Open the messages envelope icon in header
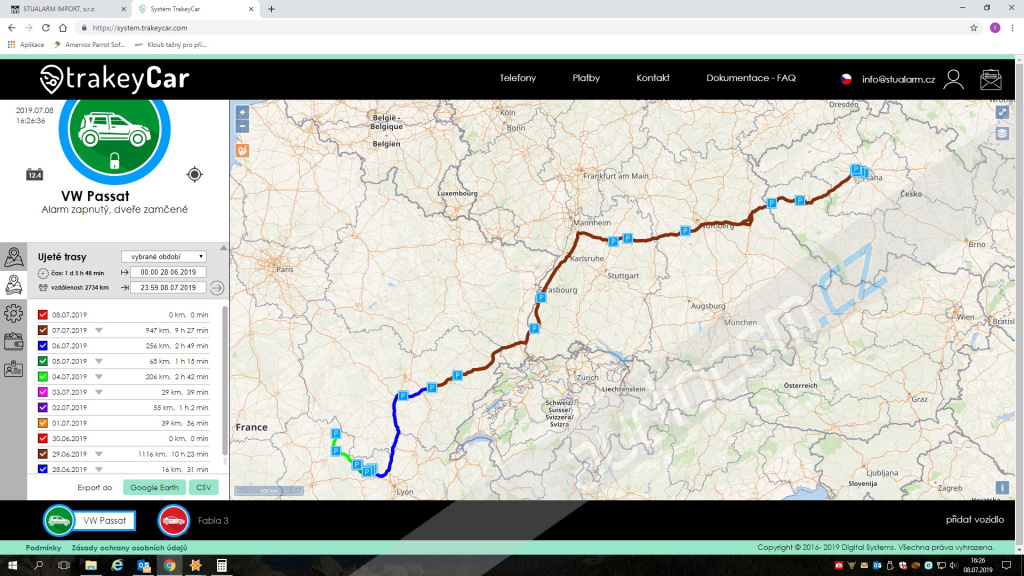Viewport: 1024px width, 576px height. tap(991, 80)
